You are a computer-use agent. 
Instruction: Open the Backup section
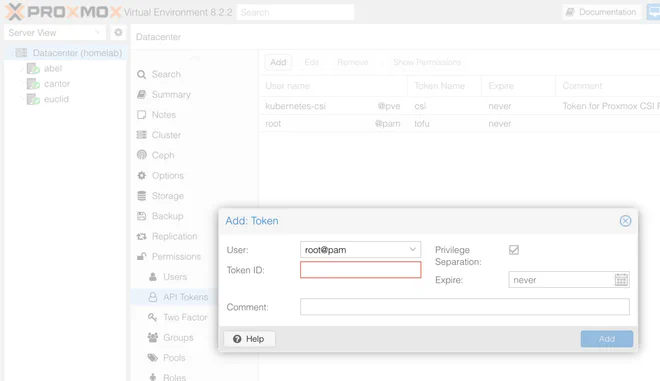coord(167,216)
